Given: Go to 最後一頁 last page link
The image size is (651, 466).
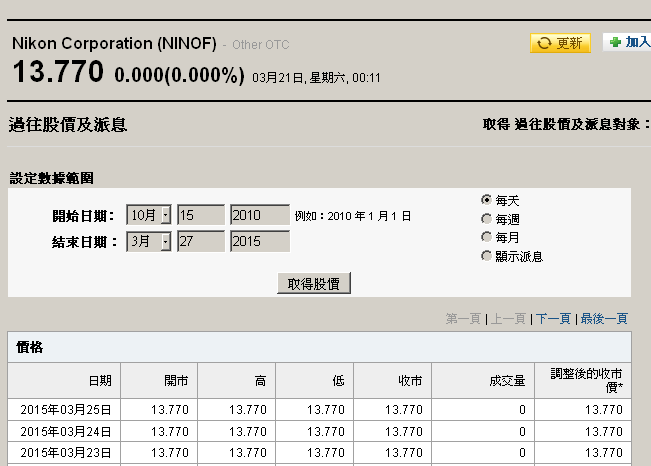Looking at the screenshot, I should coord(604,319).
